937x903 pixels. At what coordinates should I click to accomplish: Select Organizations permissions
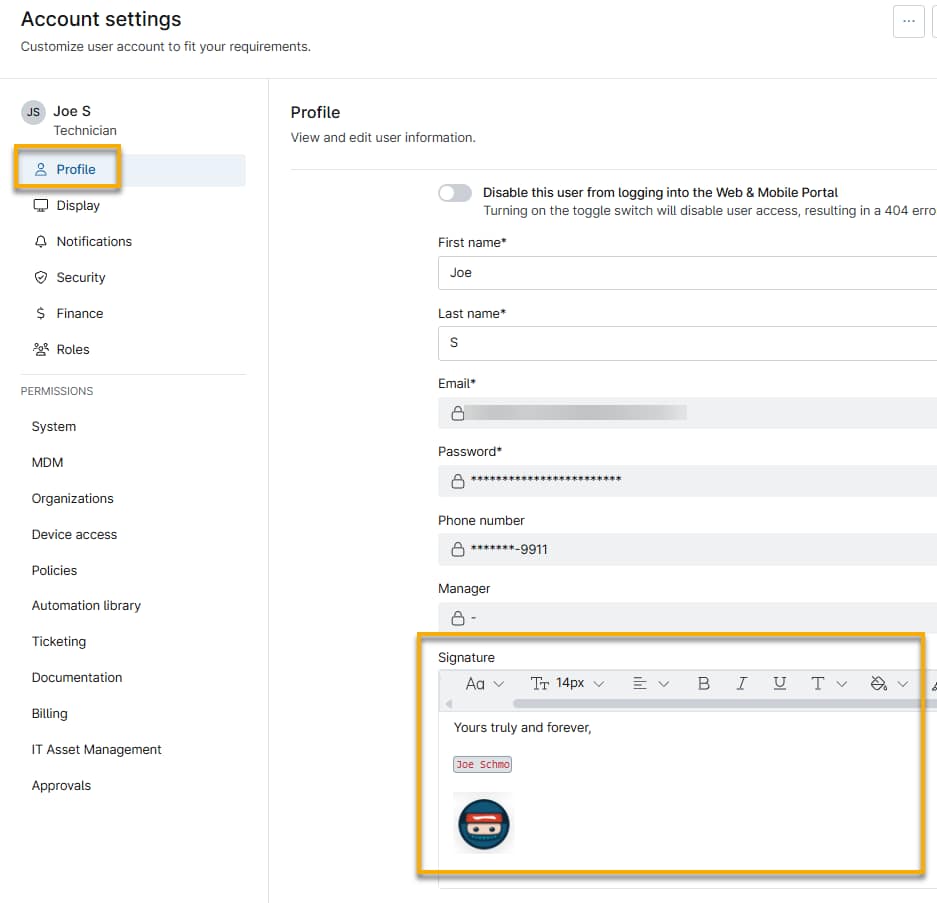click(x=72, y=498)
